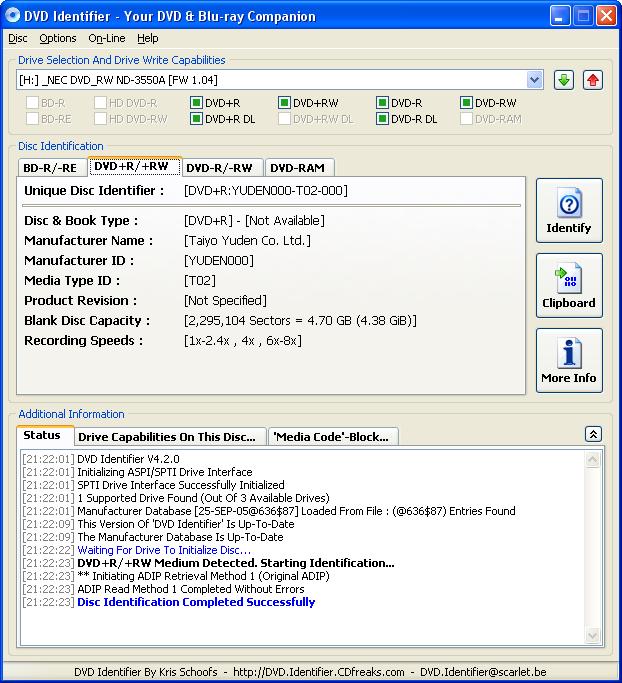Toggle the DVD-R checkbox
The image size is (622, 683).
(382, 103)
